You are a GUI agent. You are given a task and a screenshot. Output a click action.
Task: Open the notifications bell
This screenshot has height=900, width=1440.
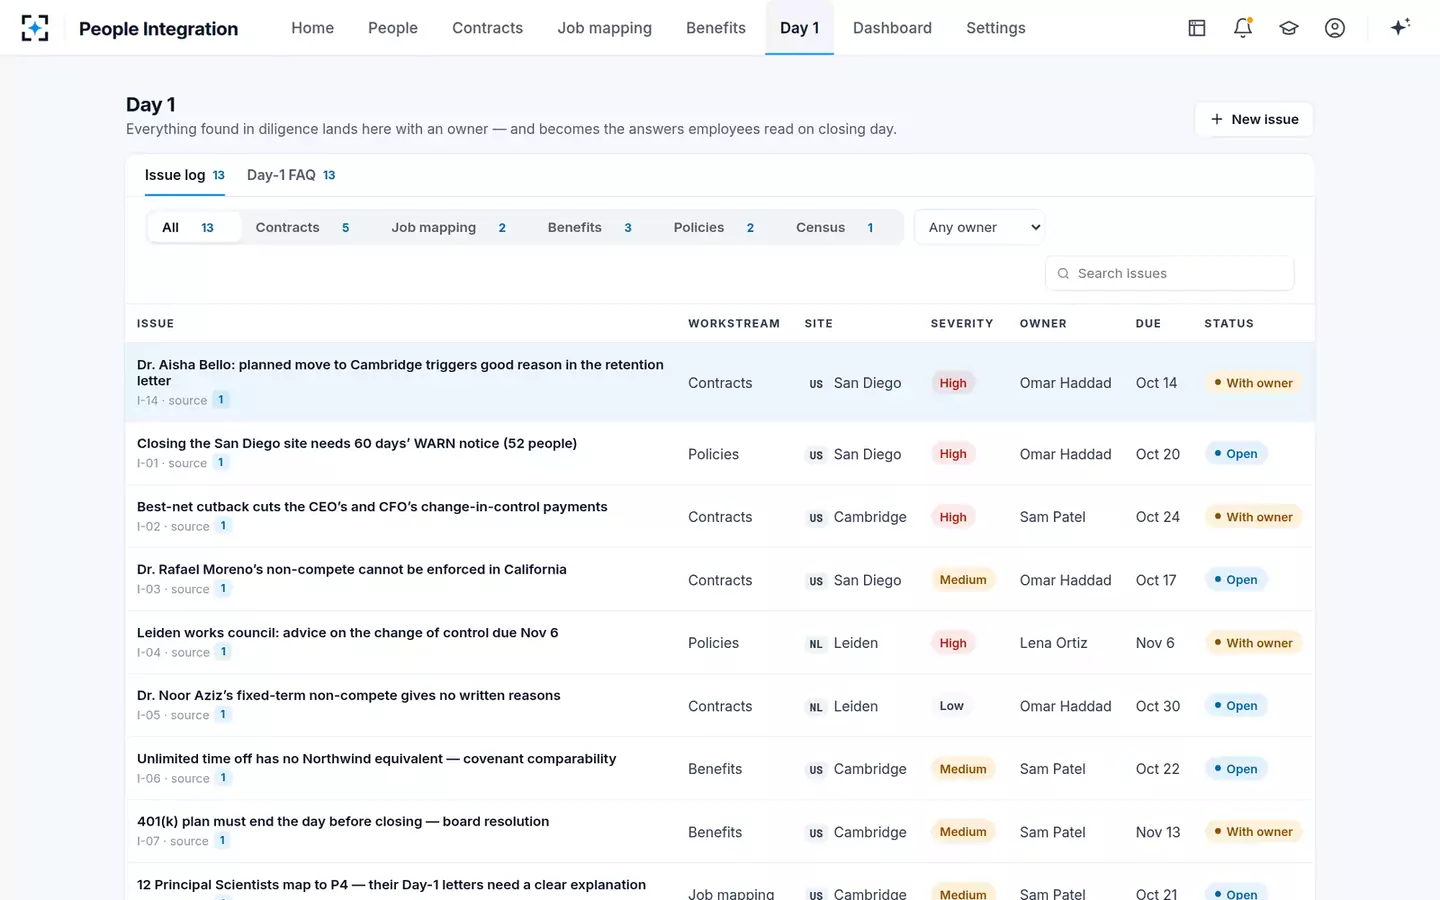[1243, 28]
